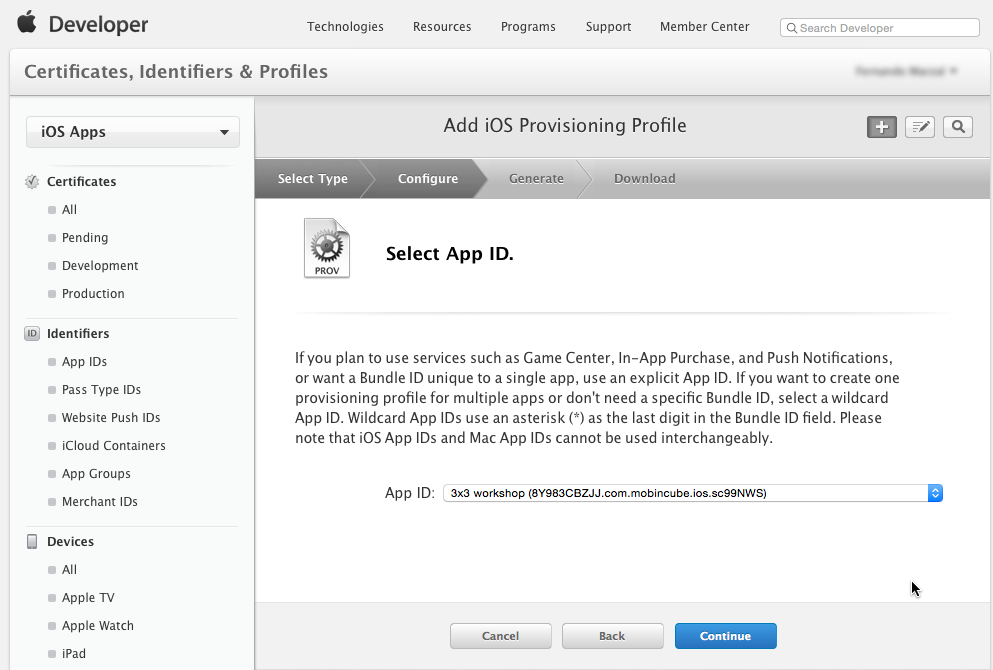The width and height of the screenshot is (993, 670).
Task: Select iPad devices
Action: coord(73,653)
